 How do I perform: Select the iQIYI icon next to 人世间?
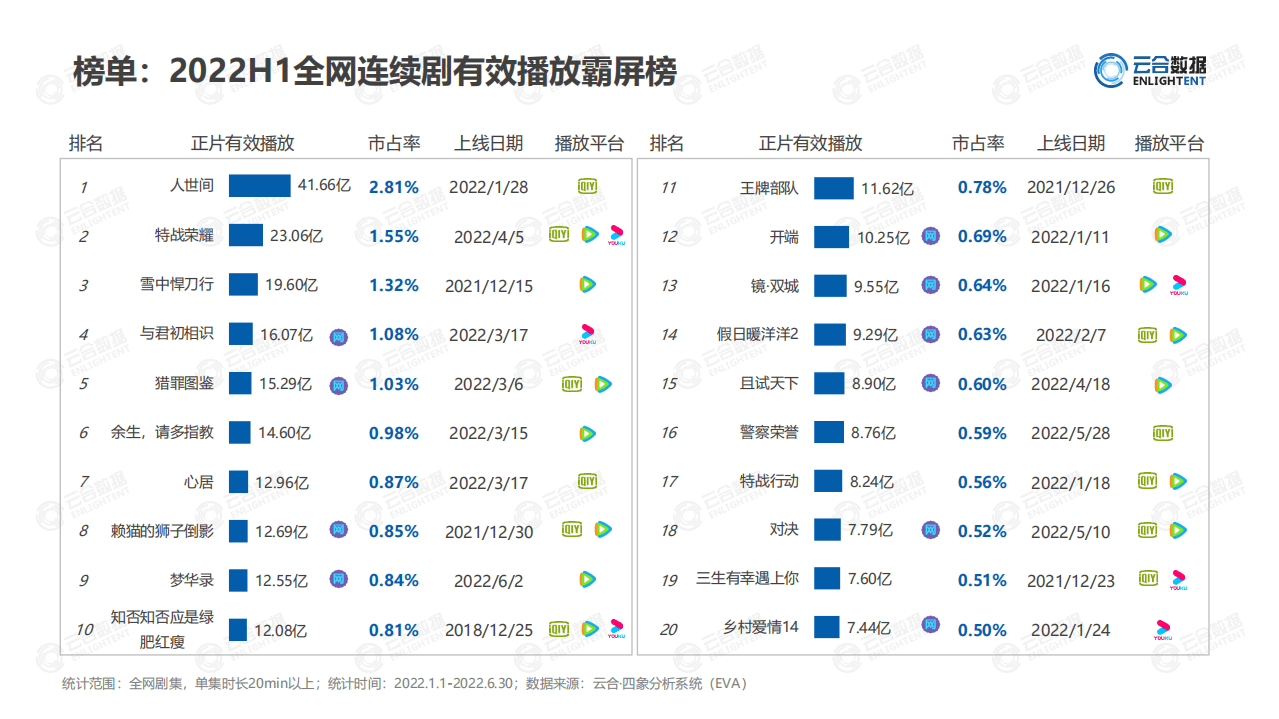585,186
